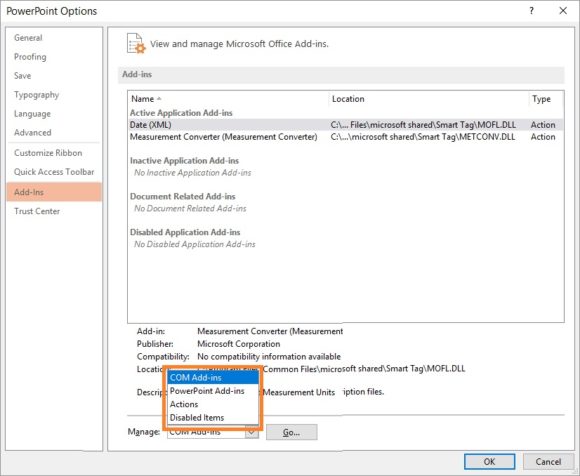Viewport: 580px width, 476px height.
Task: Open the Help question mark icon
Action: click(531, 11)
